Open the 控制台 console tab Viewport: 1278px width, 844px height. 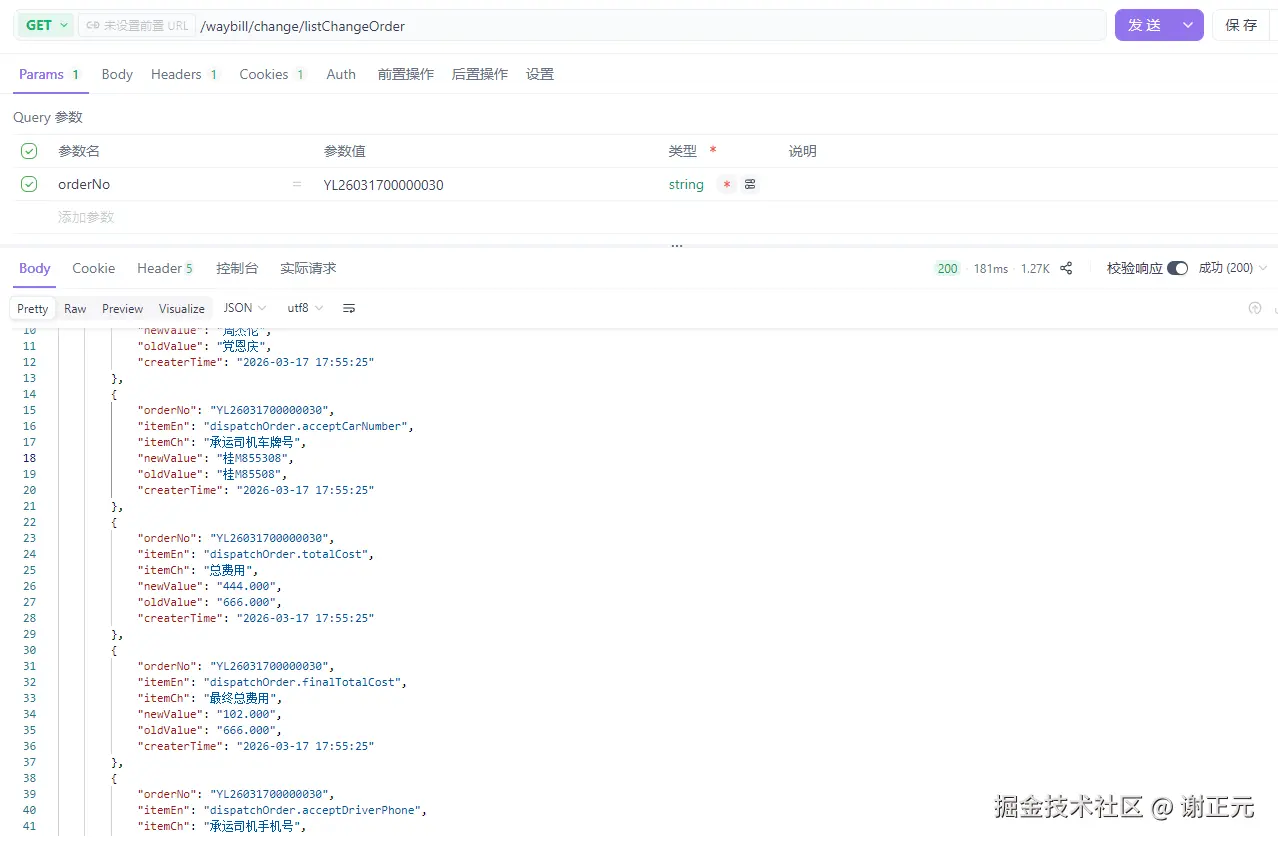[x=237, y=268]
